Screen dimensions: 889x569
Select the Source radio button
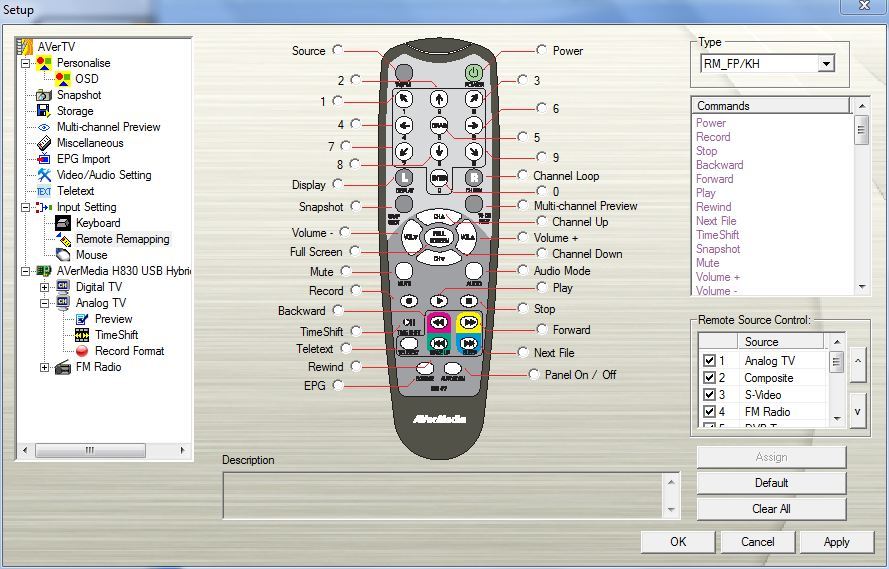337,50
